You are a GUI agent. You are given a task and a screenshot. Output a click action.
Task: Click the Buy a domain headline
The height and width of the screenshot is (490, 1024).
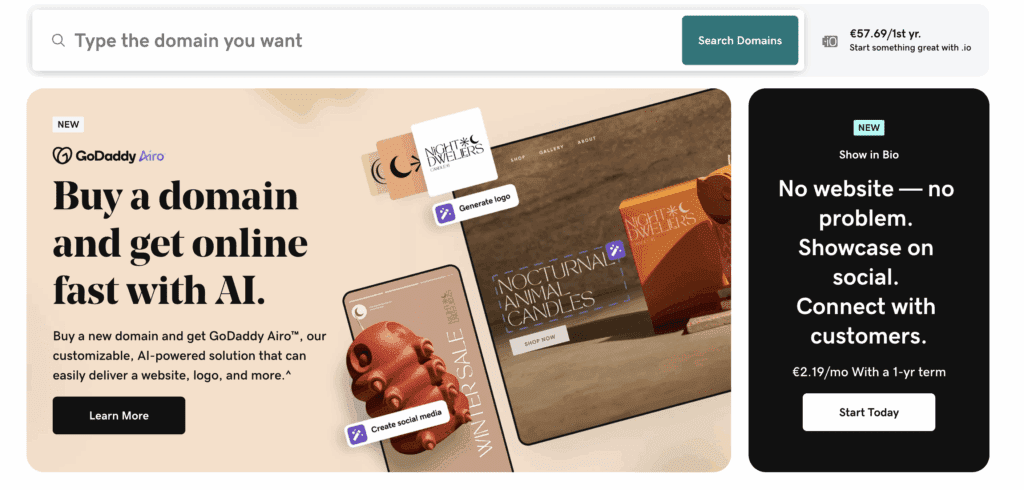click(x=180, y=242)
